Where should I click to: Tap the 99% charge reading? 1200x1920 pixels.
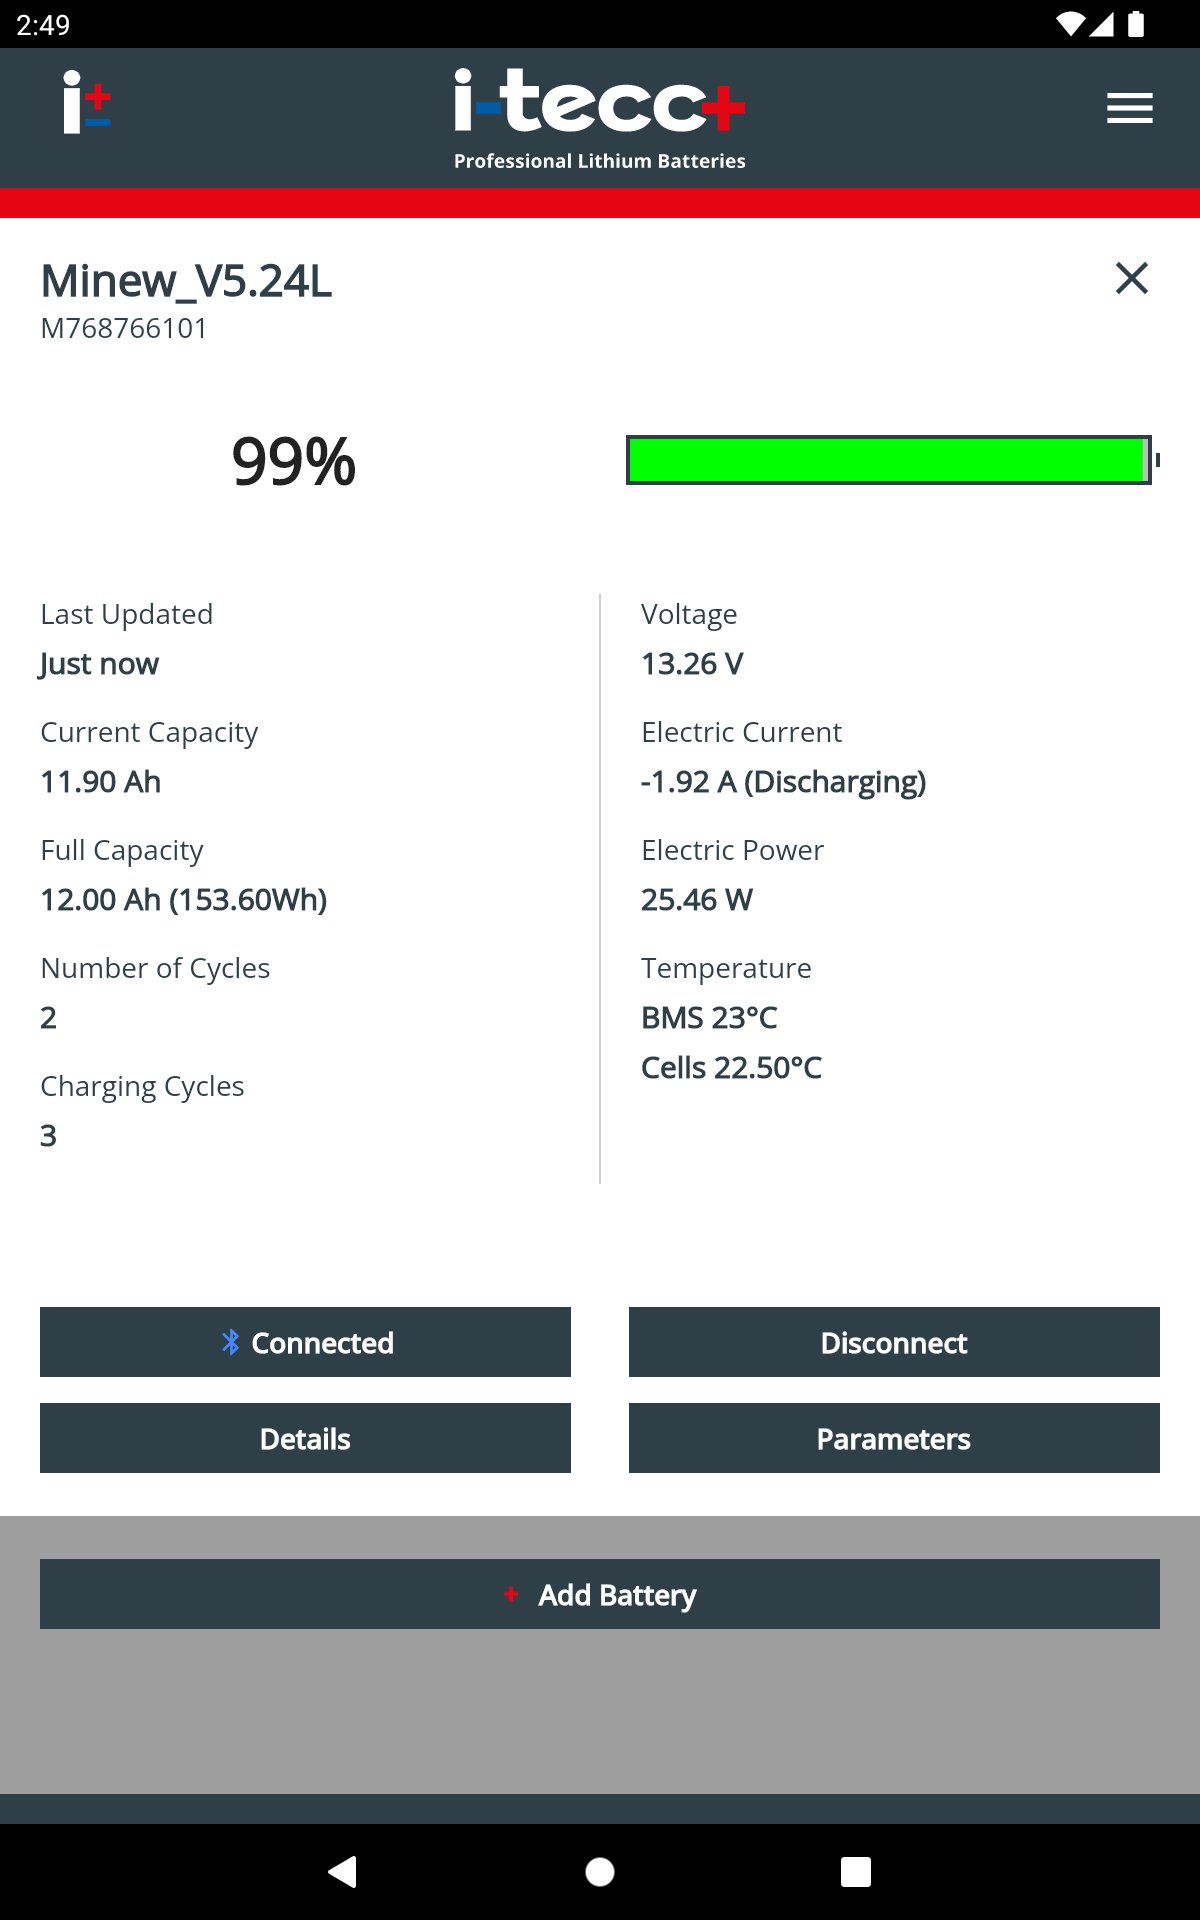(293, 462)
